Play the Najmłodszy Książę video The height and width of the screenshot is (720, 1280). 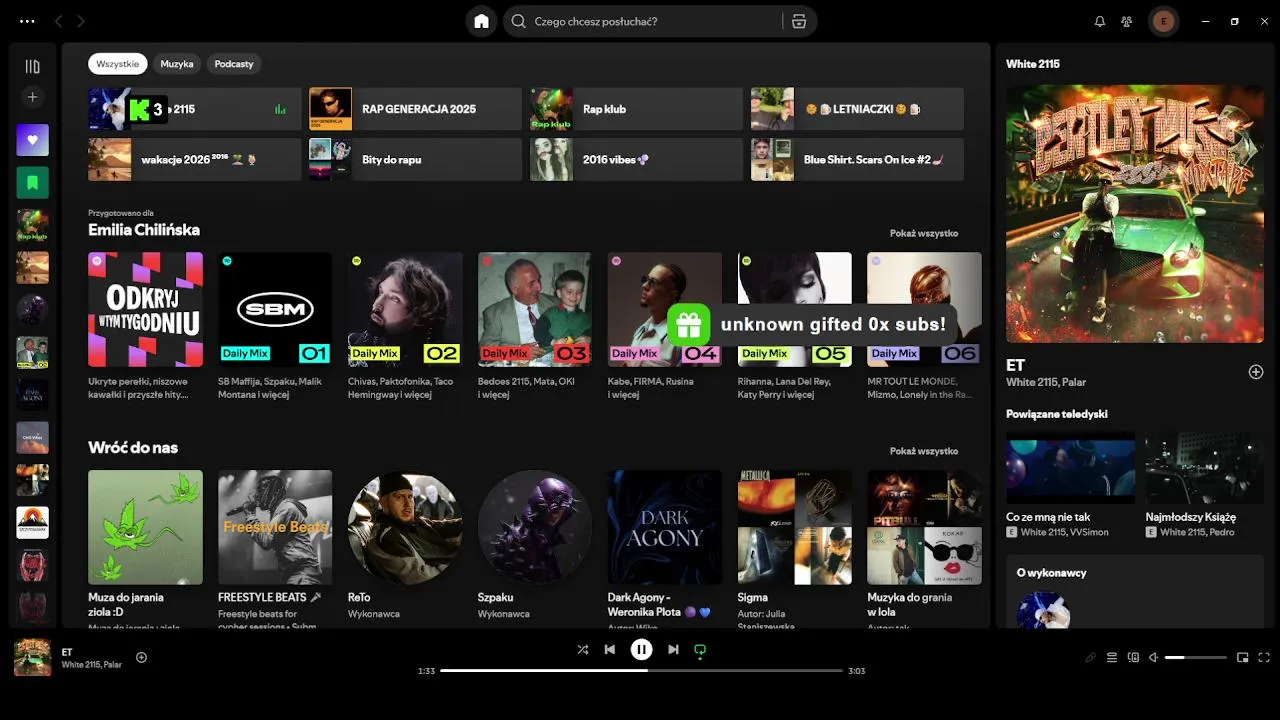[x=1204, y=467]
